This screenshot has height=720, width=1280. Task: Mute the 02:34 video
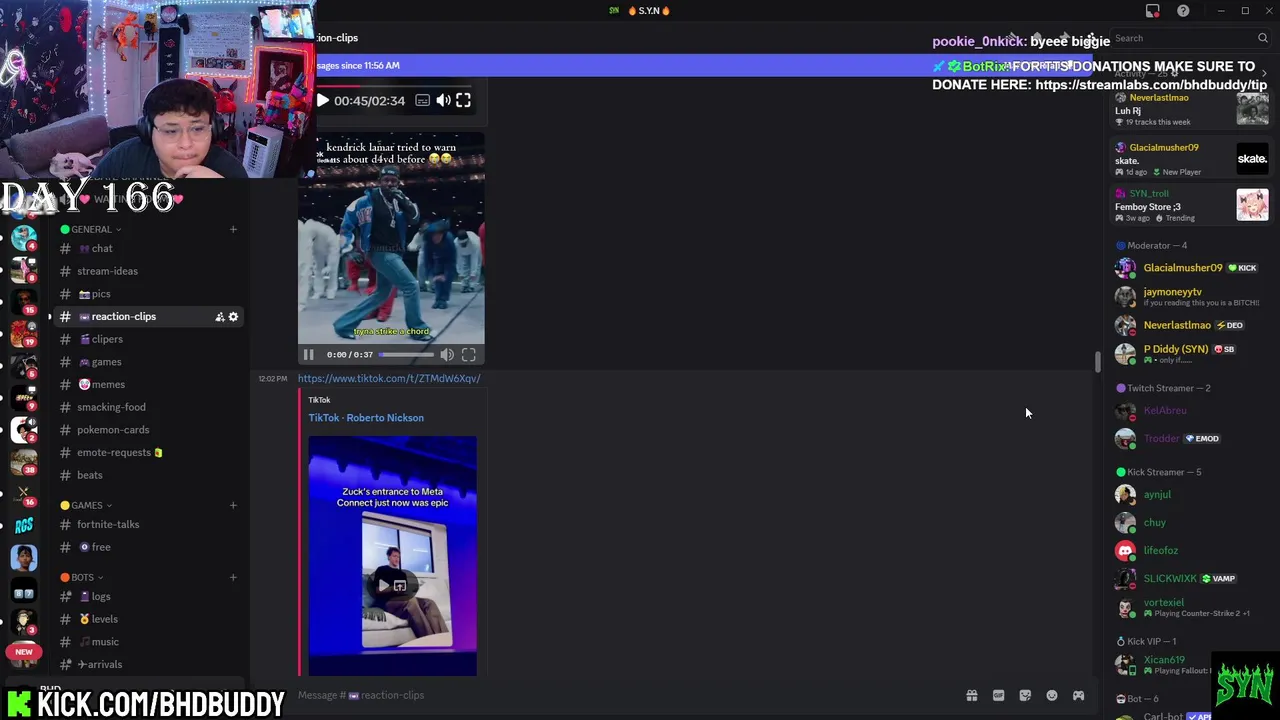coord(443,100)
